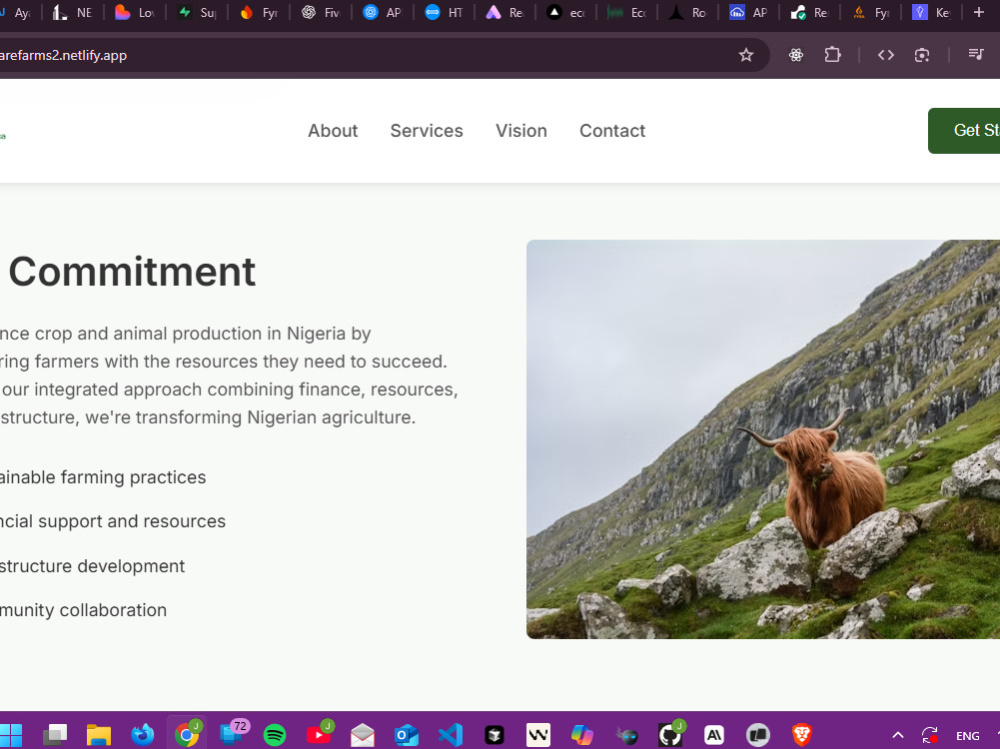Screen dimensions: 1000x749
Task: Open the Mail envelope app on taskbar
Action: [x=363, y=735]
